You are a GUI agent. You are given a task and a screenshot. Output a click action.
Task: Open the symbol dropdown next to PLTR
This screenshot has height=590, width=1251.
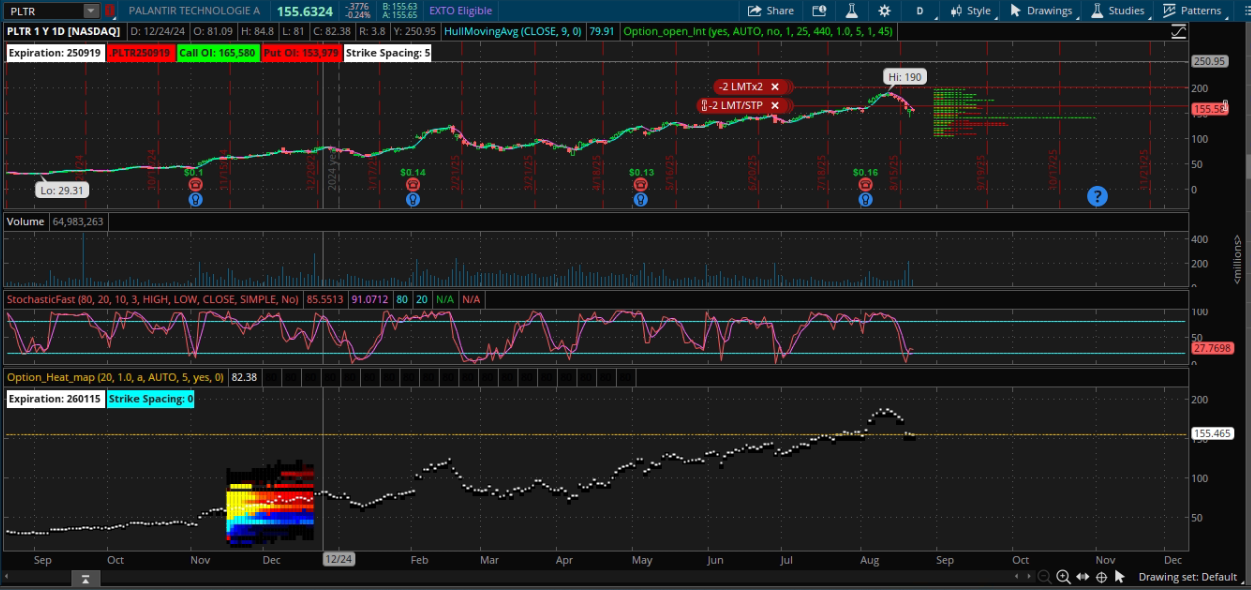tap(91, 11)
